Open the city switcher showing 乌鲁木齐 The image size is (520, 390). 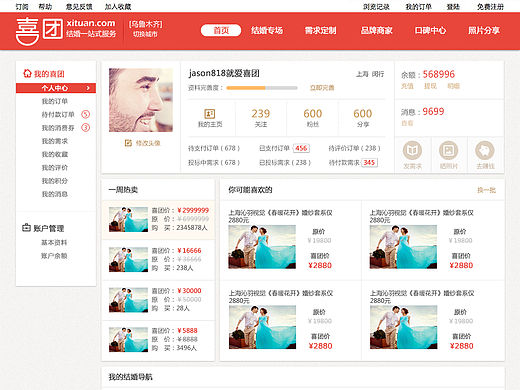coord(145,29)
